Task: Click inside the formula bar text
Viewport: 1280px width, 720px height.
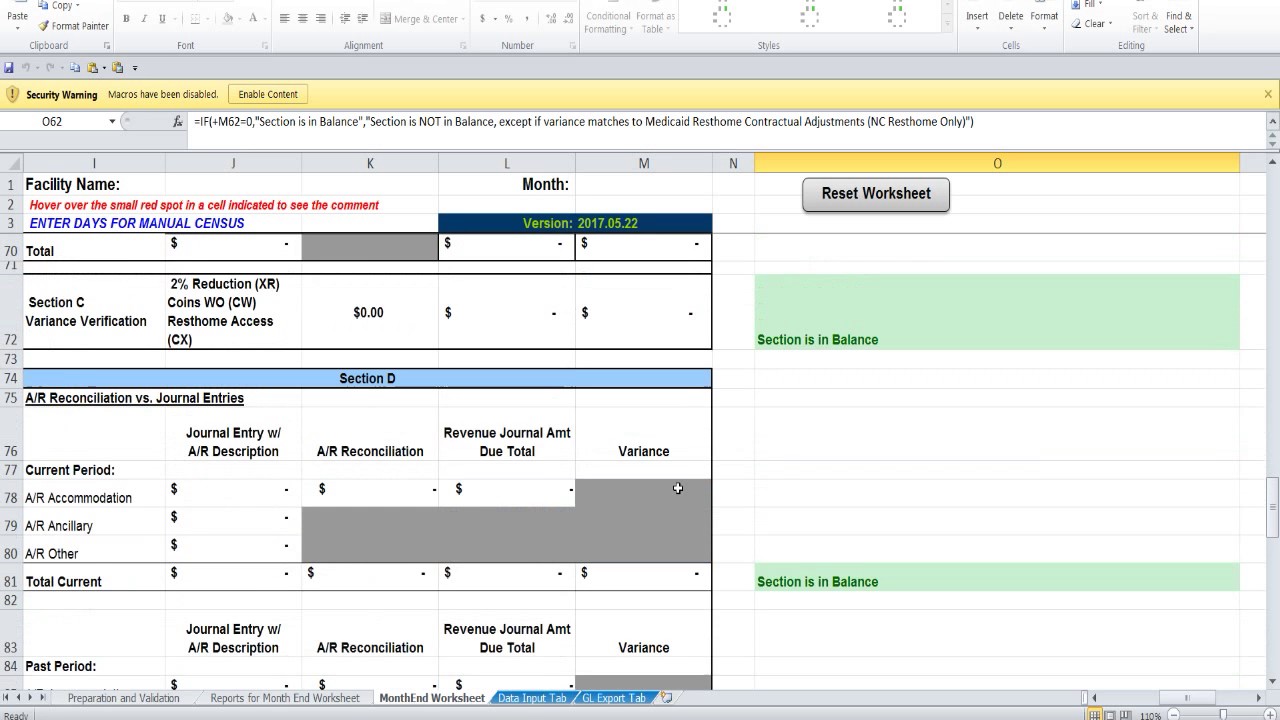Action: pyautogui.click(x=583, y=122)
